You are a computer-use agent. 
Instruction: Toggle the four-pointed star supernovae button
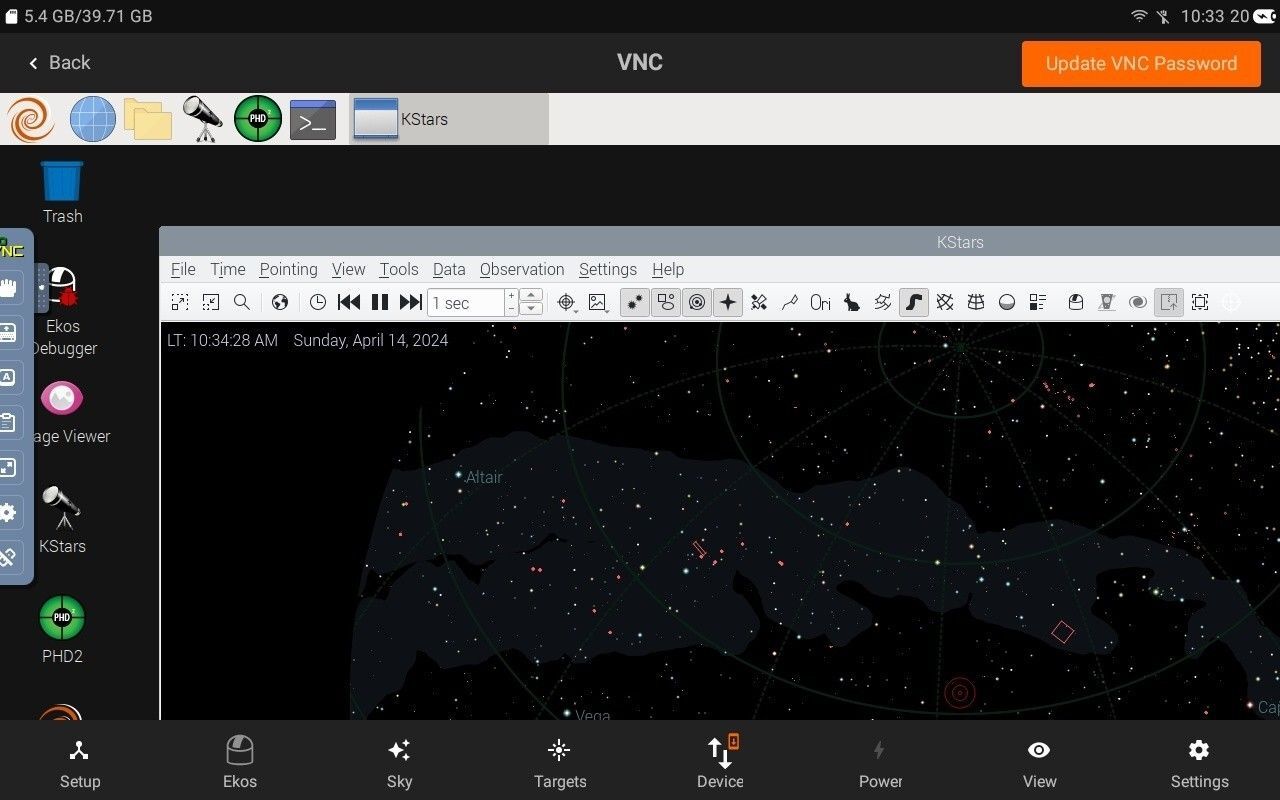tap(728, 302)
